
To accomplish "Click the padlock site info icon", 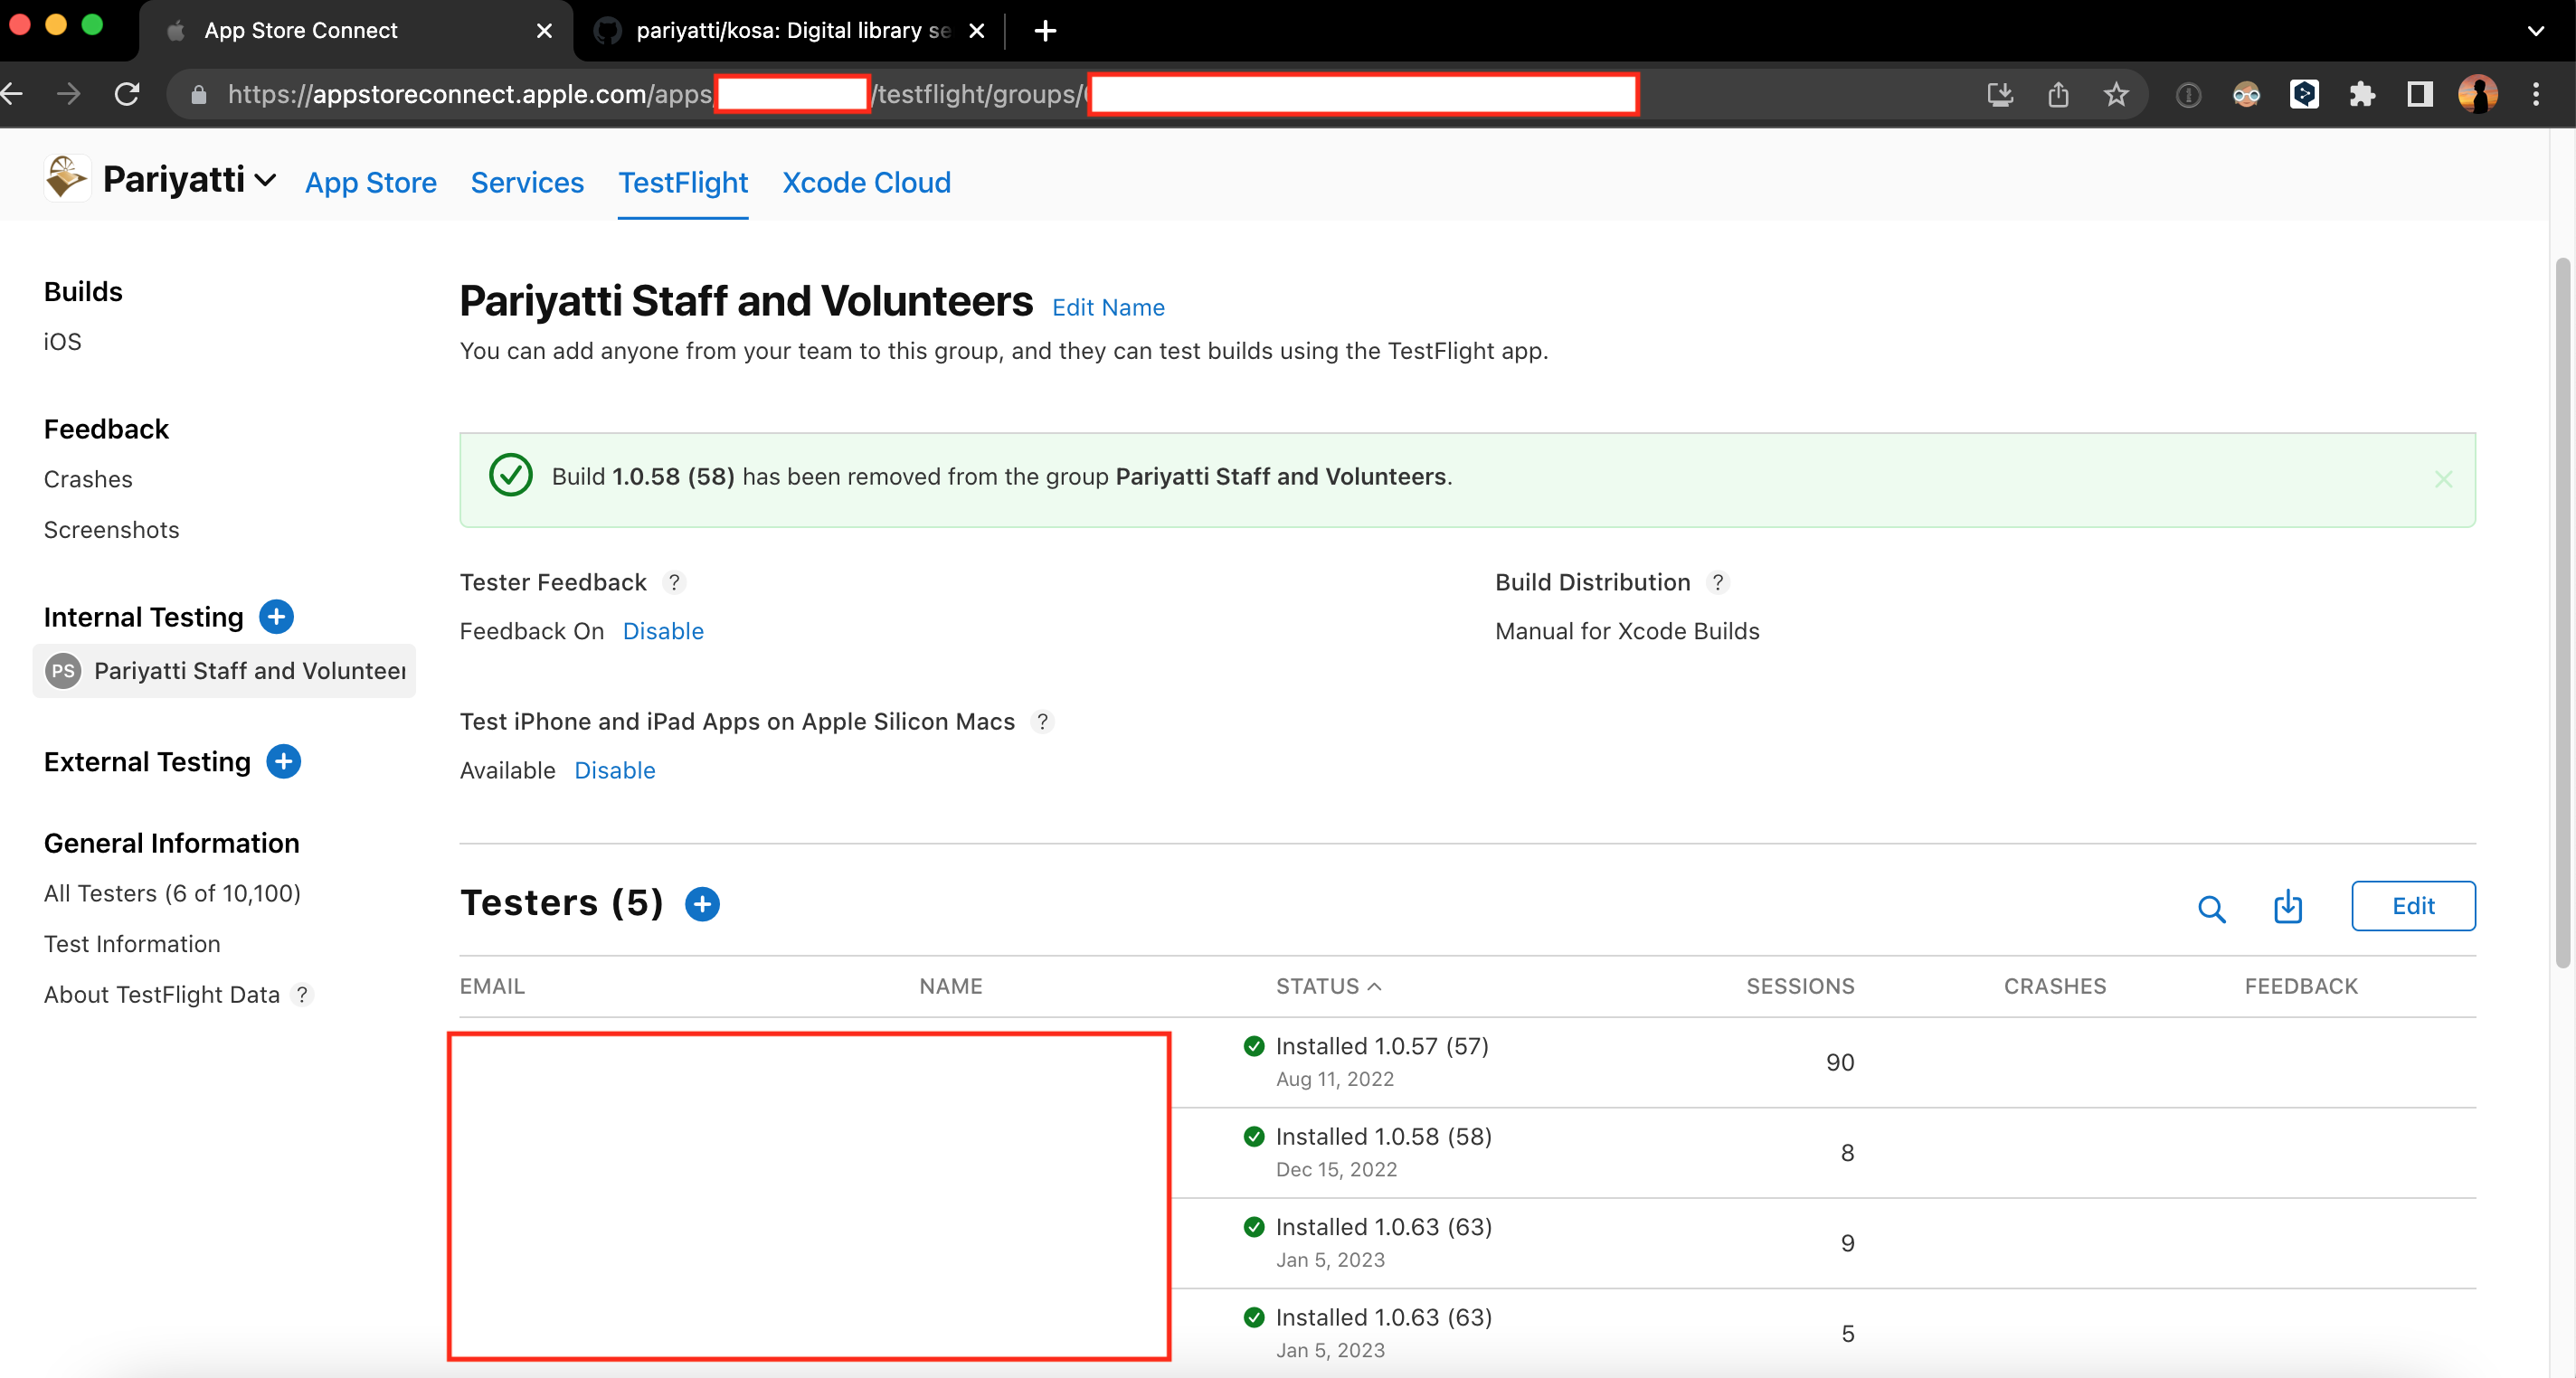I will 199,95.
